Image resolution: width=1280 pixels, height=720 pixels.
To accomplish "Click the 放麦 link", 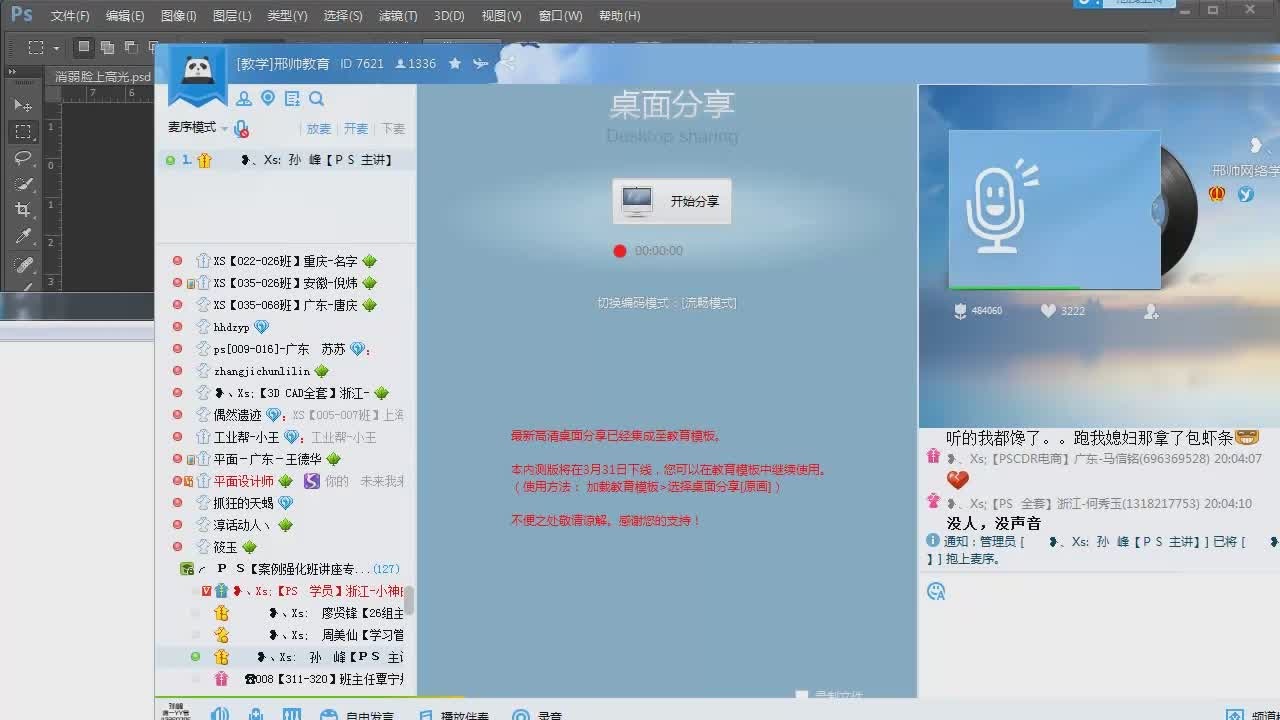I will pyautogui.click(x=319, y=129).
